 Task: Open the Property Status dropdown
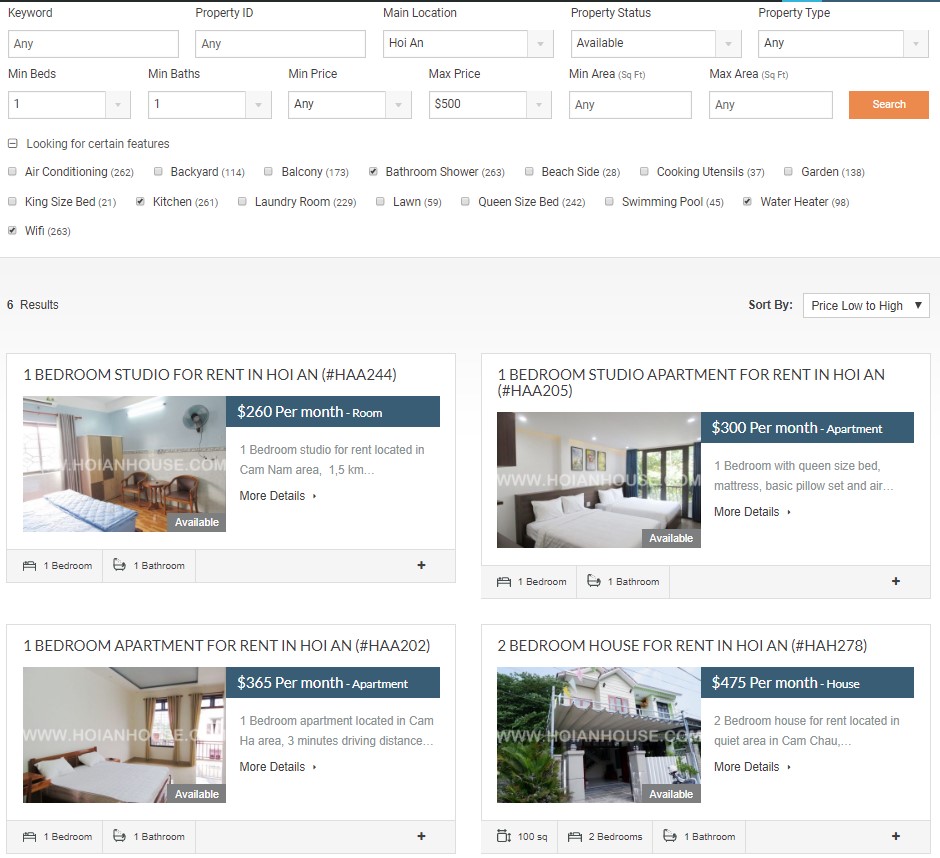[656, 44]
